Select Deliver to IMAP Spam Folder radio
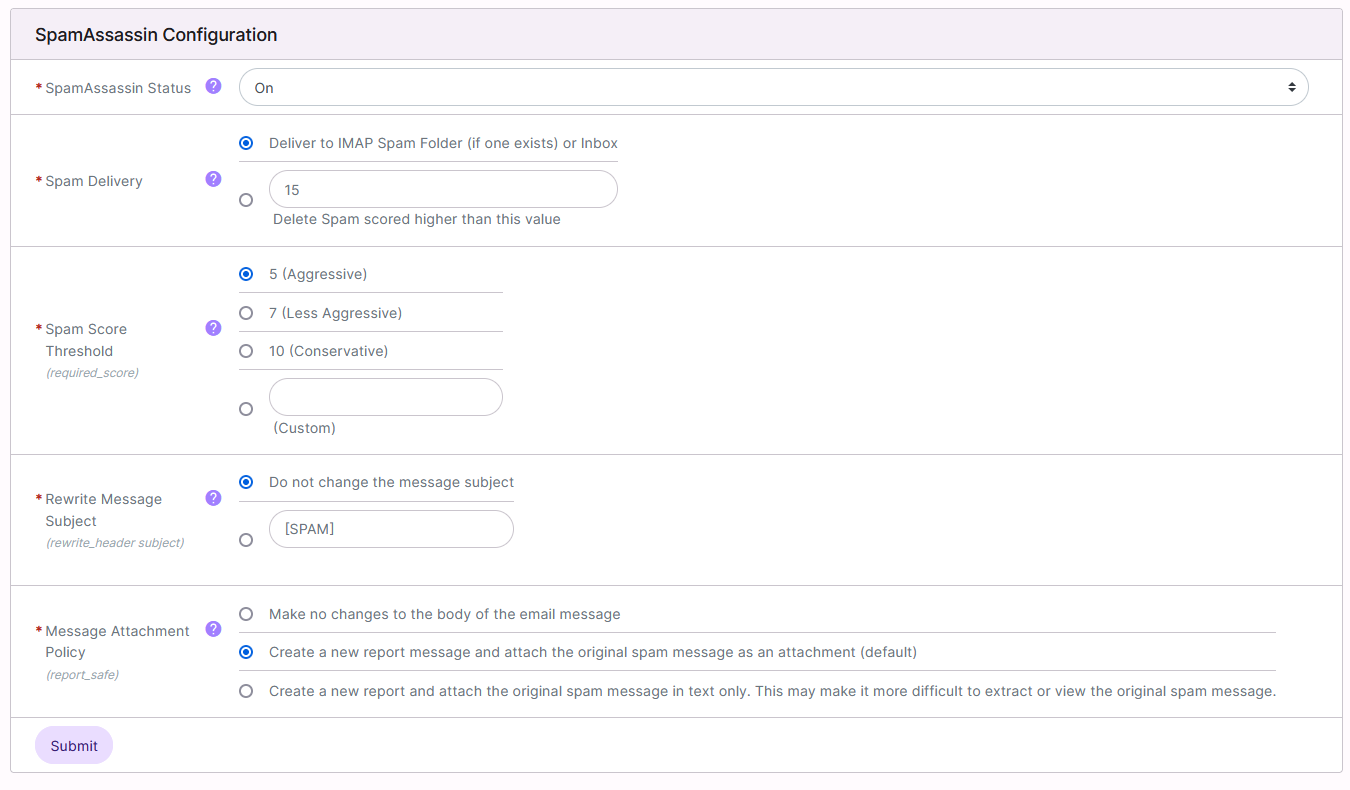Viewport: 1350px width, 790px height. [x=246, y=143]
